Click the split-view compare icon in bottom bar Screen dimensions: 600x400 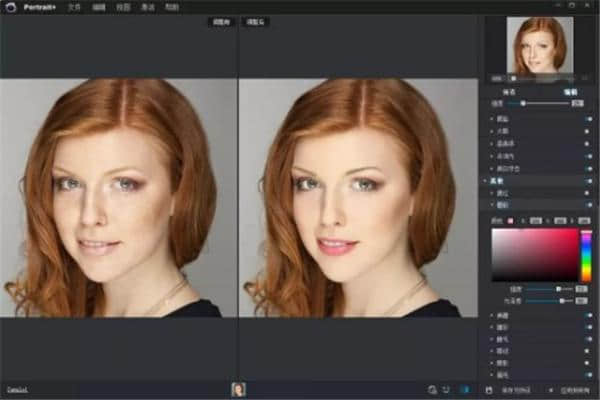coord(446,389)
